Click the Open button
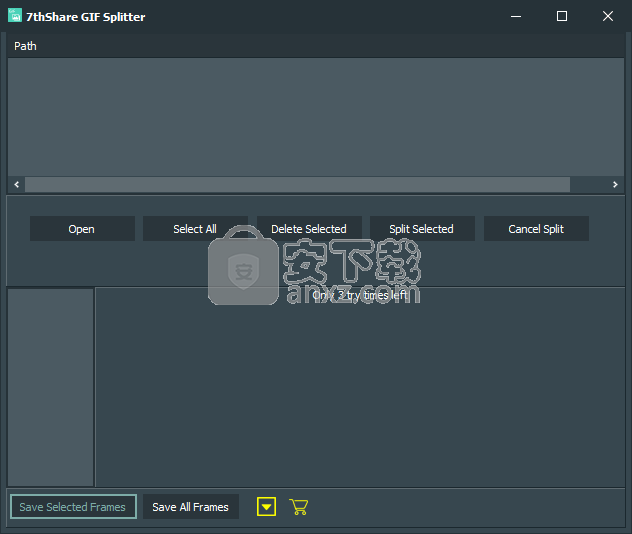Viewport: 632px width, 534px height. [82, 229]
